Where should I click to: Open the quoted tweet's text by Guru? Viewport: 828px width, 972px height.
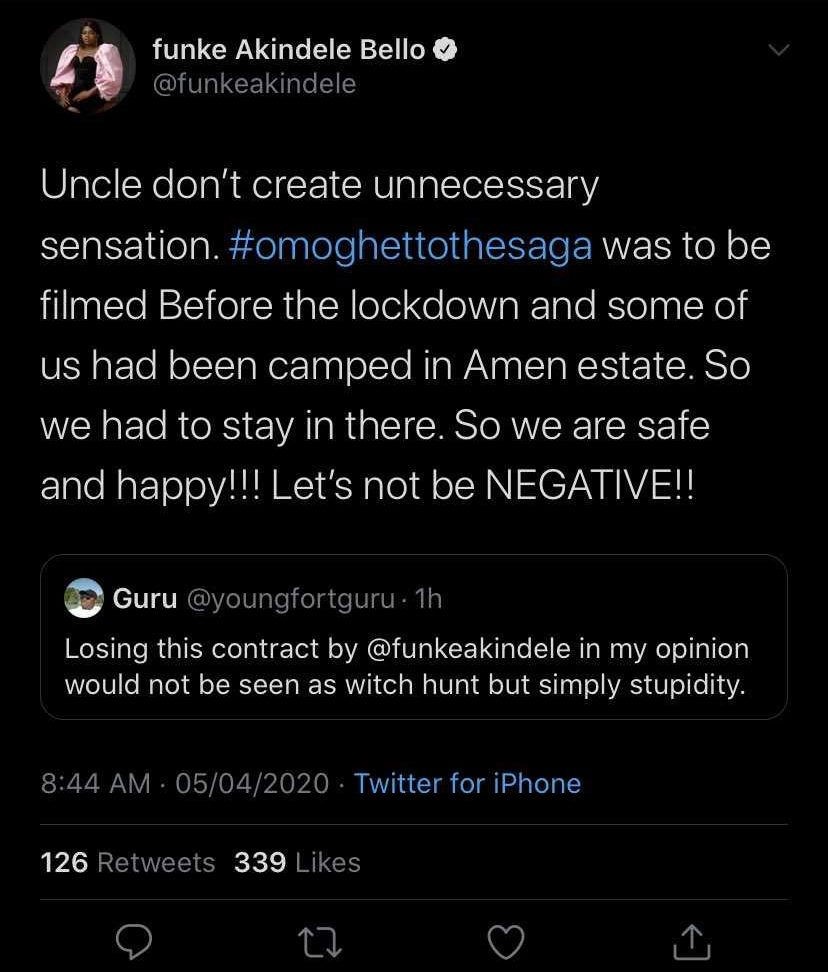[x=406, y=667]
